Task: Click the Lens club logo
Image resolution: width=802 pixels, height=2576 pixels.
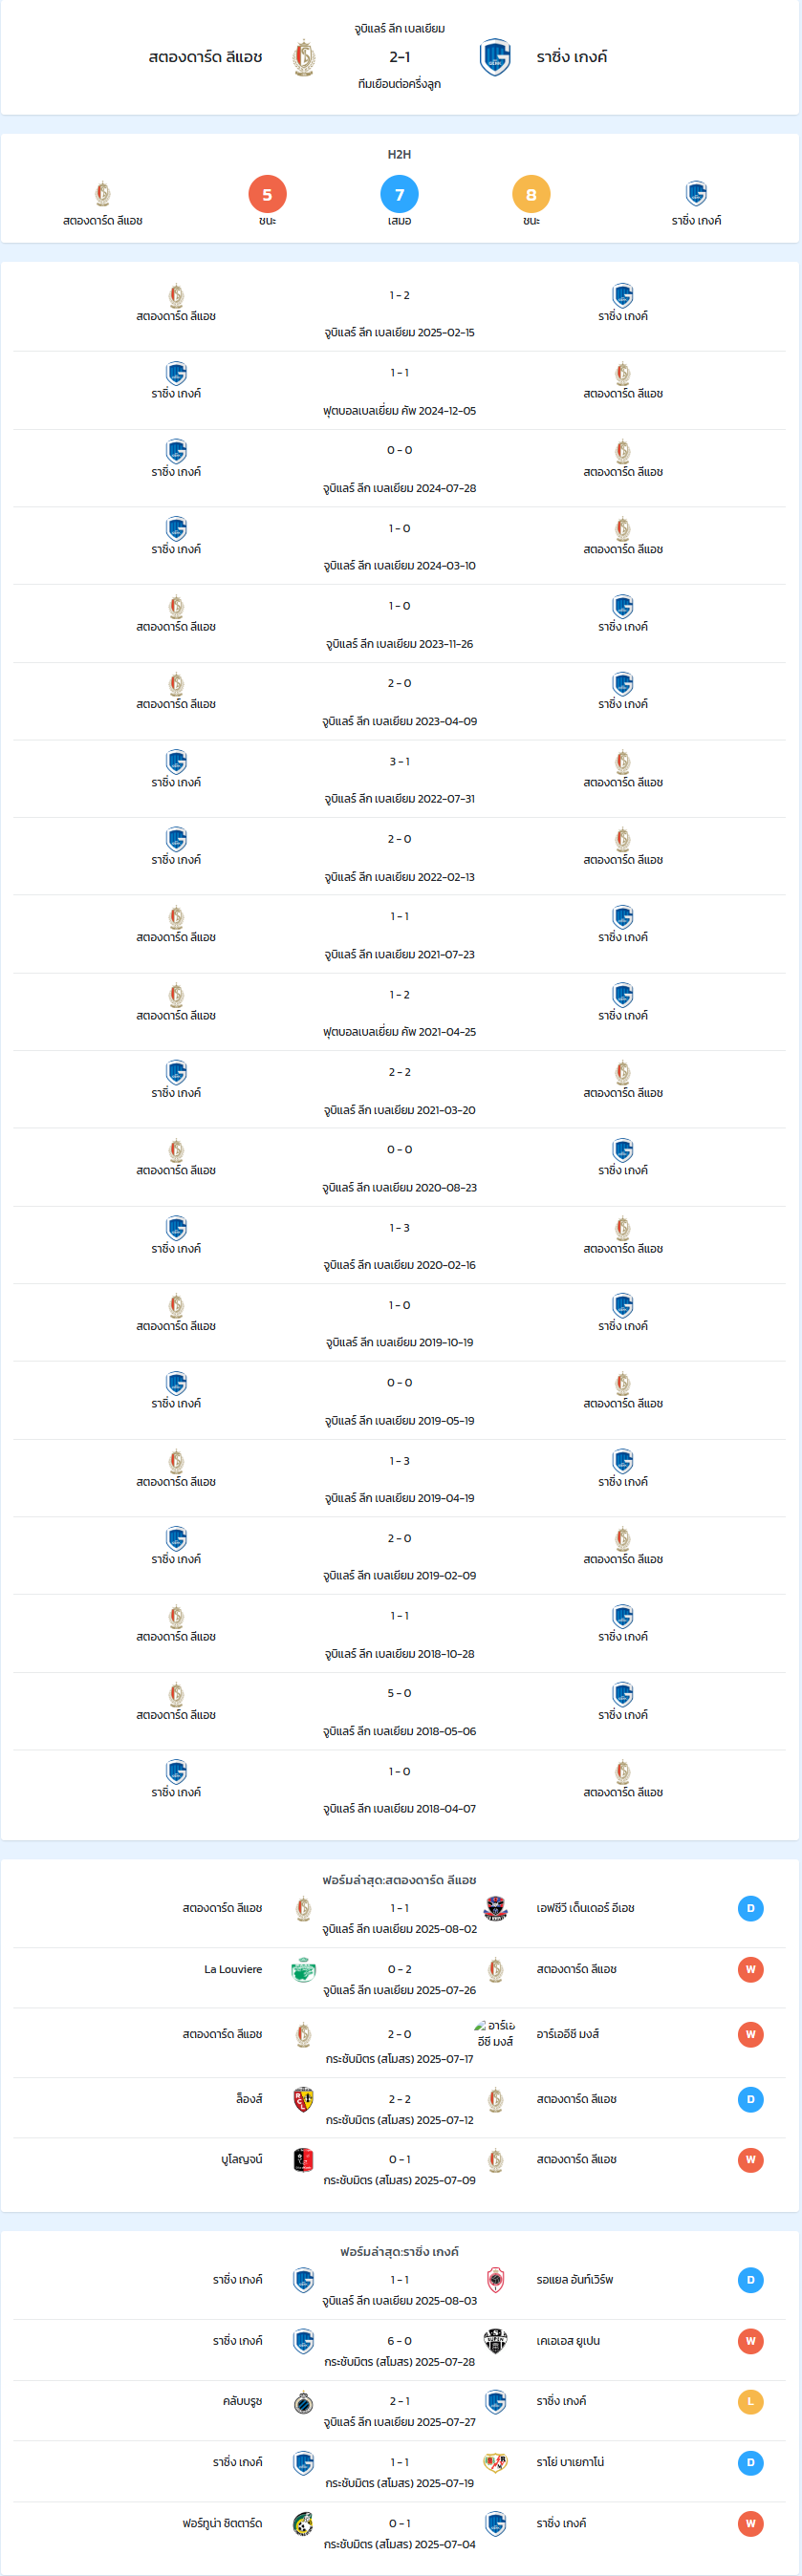Action: [x=303, y=2099]
